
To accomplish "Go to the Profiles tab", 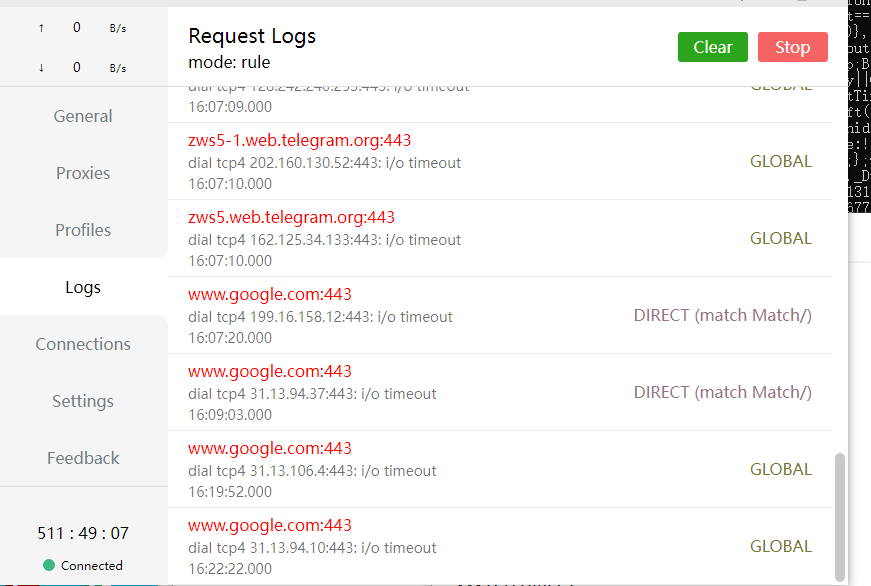I will point(83,230).
